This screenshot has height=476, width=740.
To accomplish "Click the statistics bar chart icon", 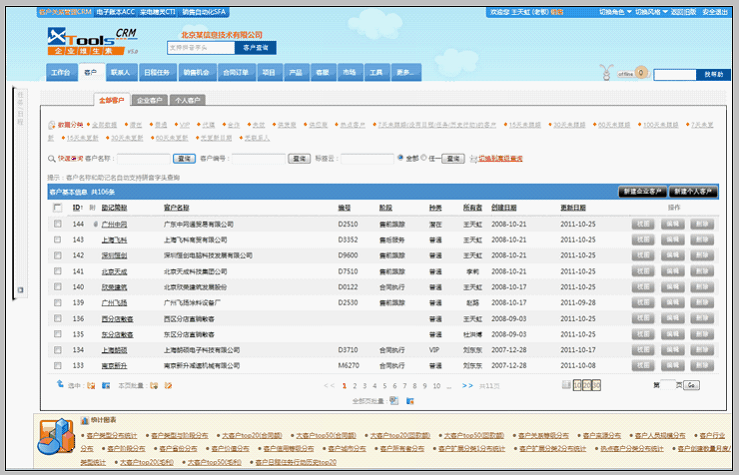I will coord(54,437).
